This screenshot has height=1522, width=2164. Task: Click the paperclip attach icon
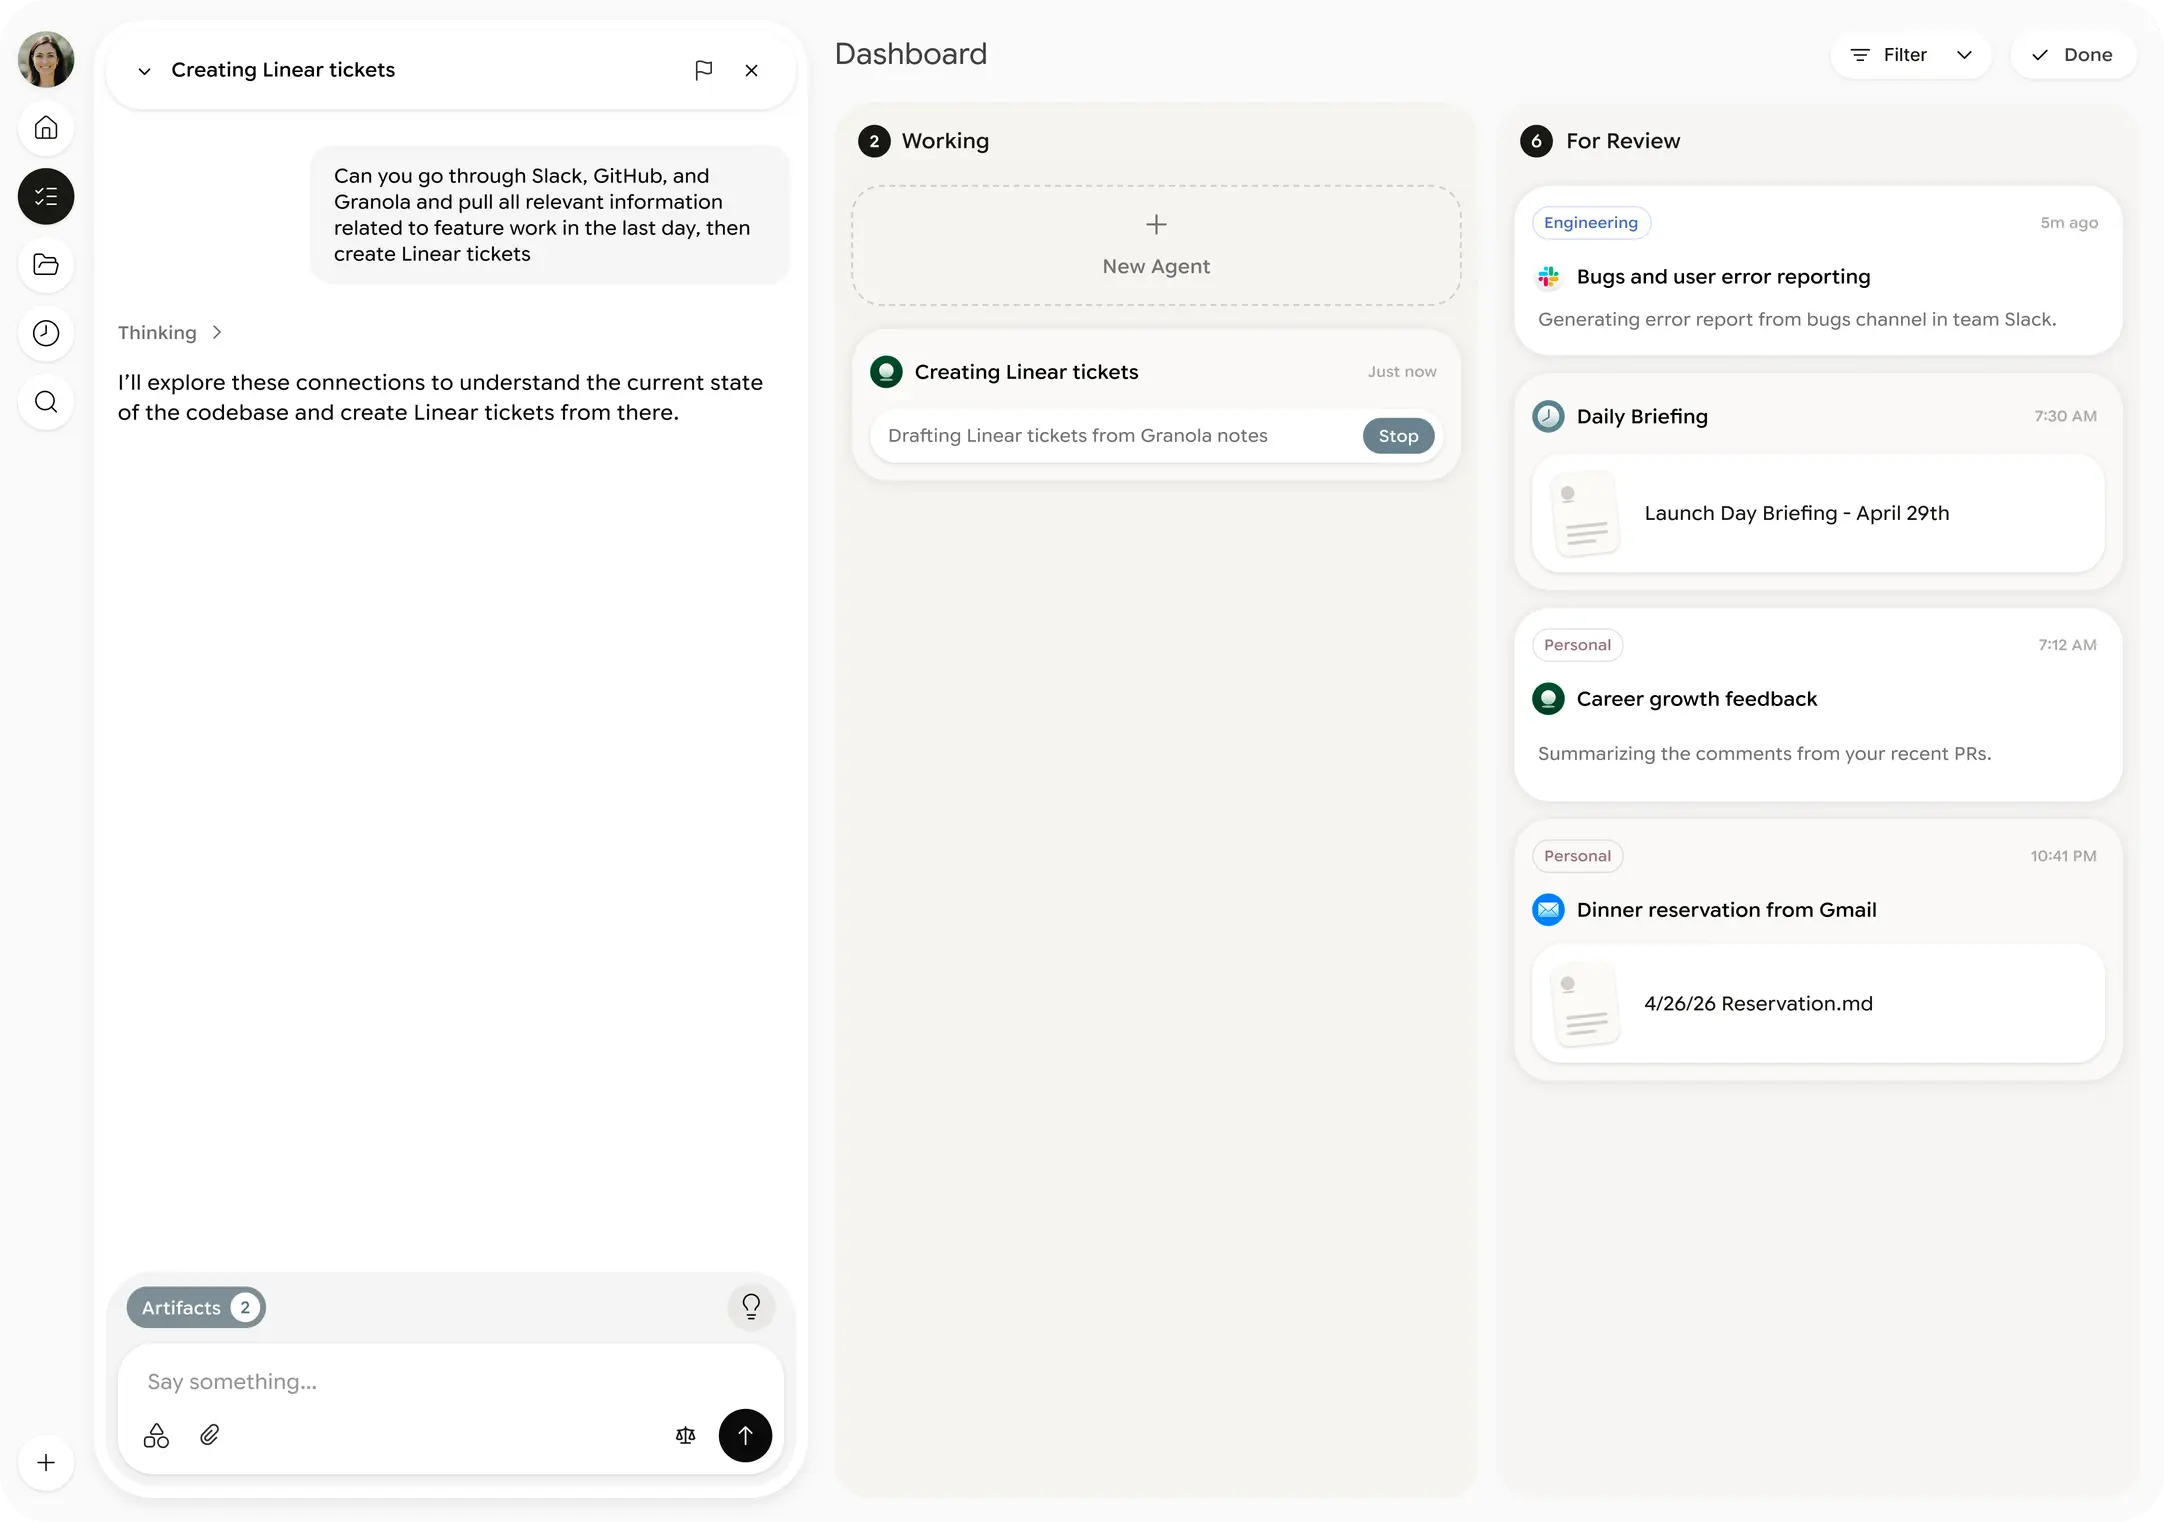pyautogui.click(x=210, y=1436)
